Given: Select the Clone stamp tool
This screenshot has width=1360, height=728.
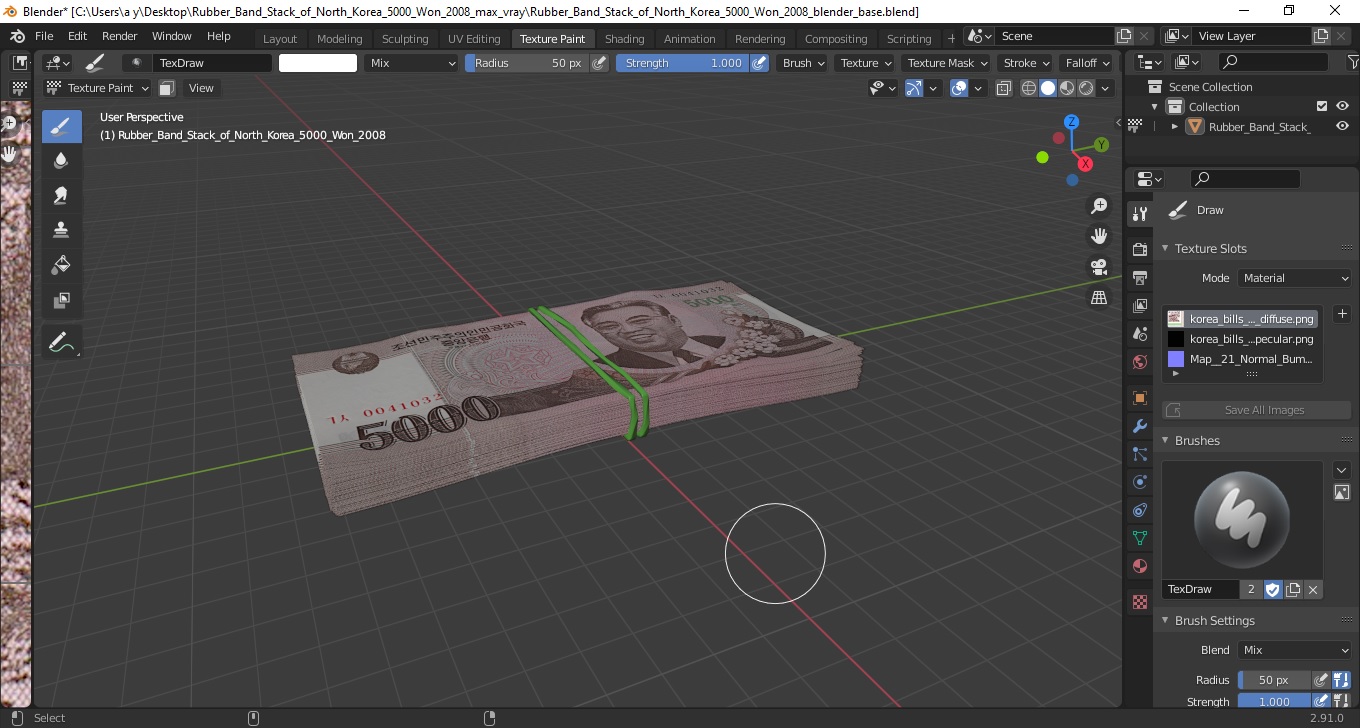Looking at the screenshot, I should coord(61,230).
